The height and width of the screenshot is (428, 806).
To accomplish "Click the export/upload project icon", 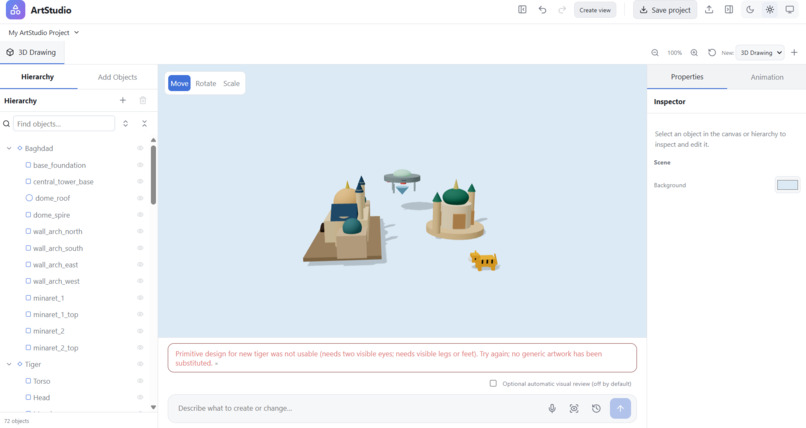I will coord(709,10).
